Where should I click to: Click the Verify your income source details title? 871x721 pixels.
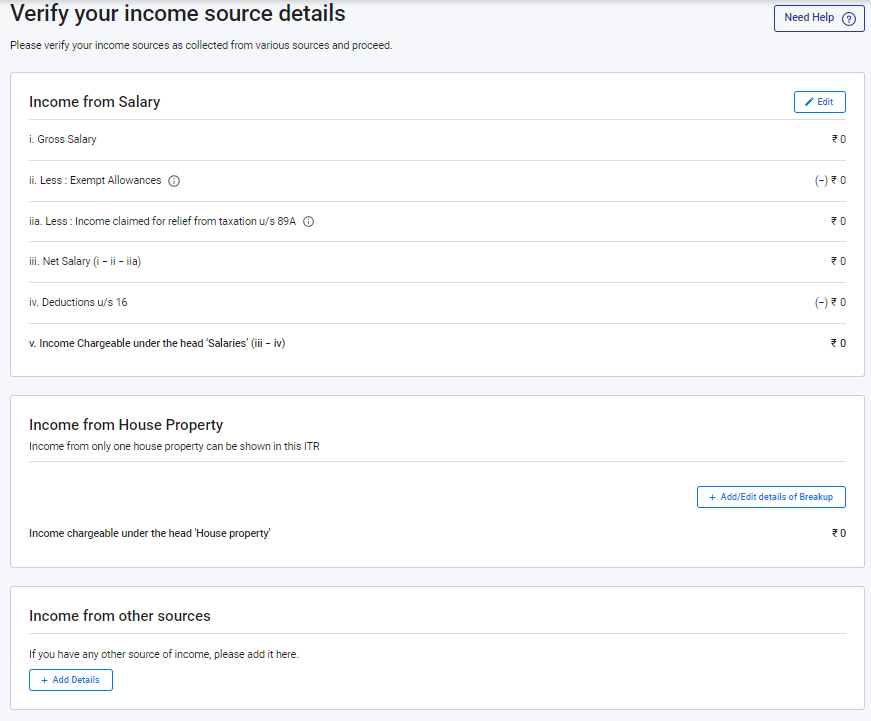point(178,14)
